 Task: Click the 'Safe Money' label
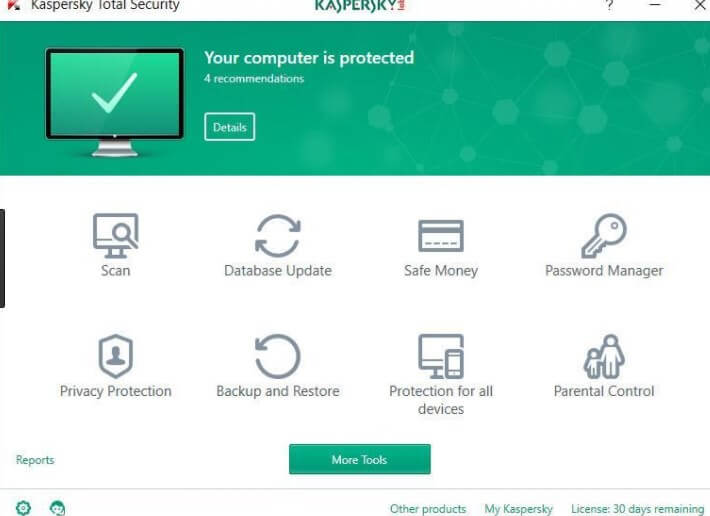pos(441,271)
